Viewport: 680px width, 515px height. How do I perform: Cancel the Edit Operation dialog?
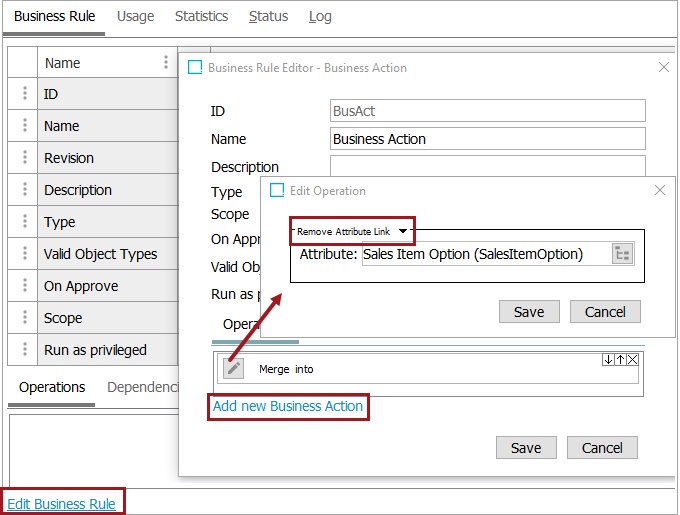tap(604, 312)
